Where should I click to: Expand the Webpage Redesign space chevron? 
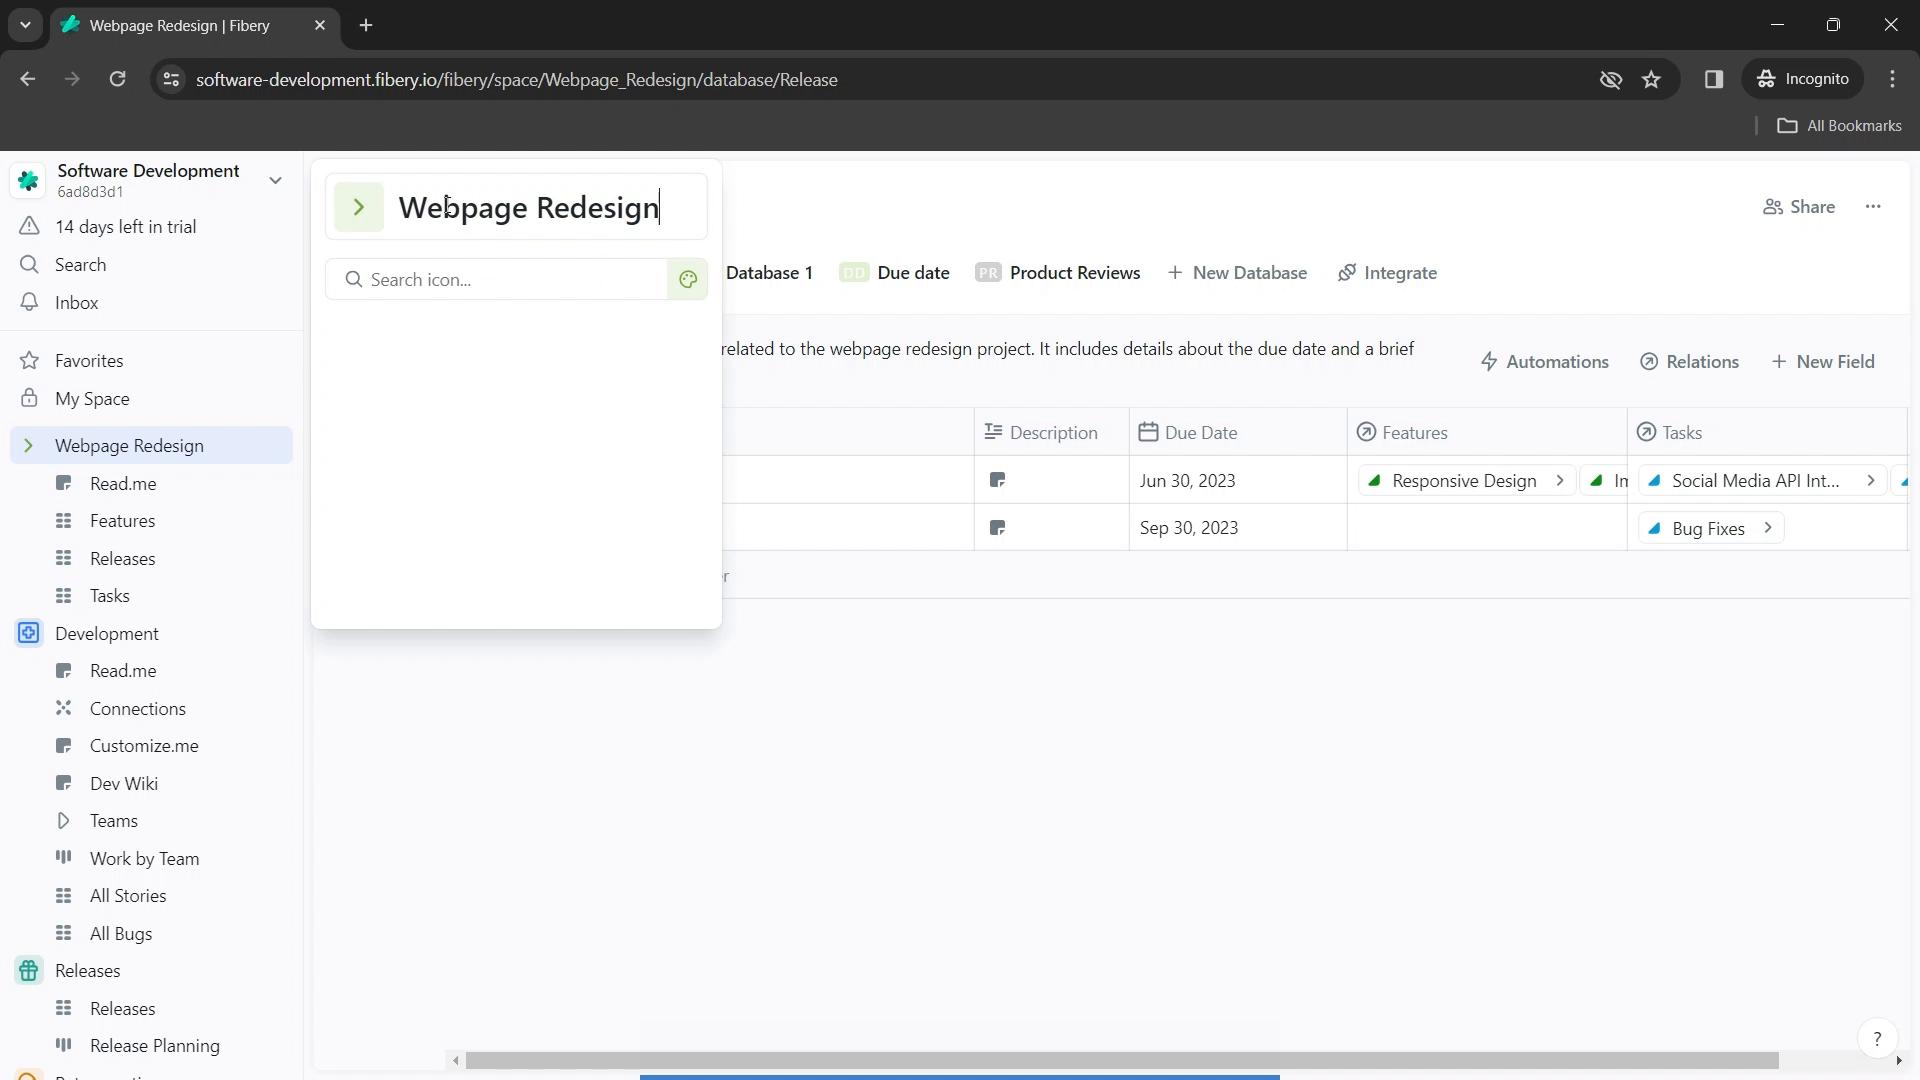29,446
